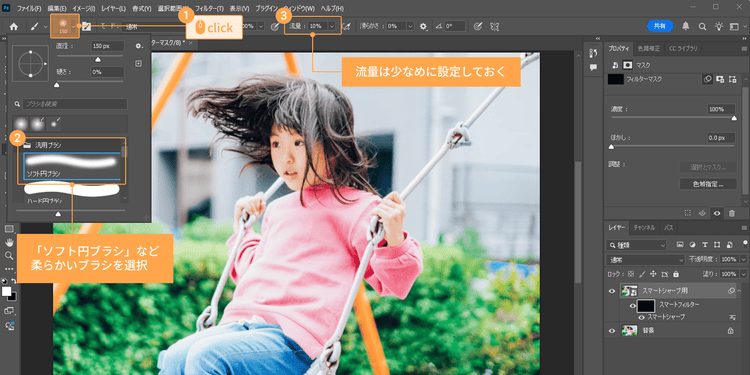Screen dimensions: 750x375
Task: Open the Discover lightbulb icon
Action: click(x=718, y=26)
